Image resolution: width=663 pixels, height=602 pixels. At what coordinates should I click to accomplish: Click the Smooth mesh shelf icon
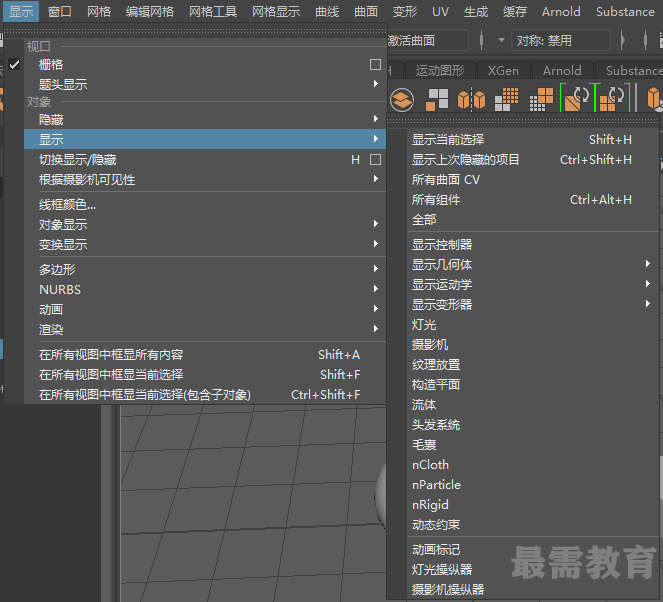point(507,100)
